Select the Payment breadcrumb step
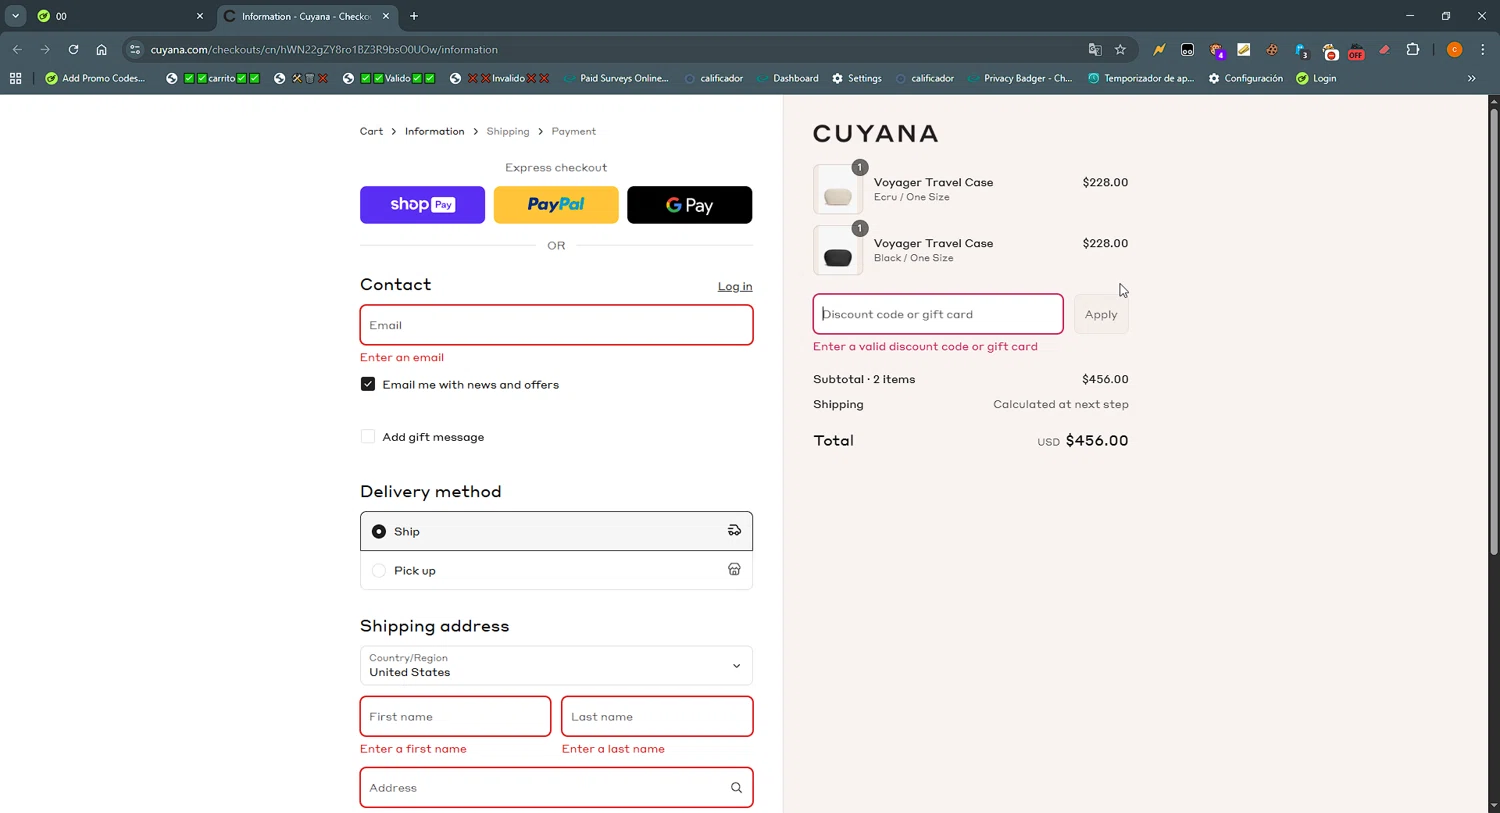 pos(573,131)
